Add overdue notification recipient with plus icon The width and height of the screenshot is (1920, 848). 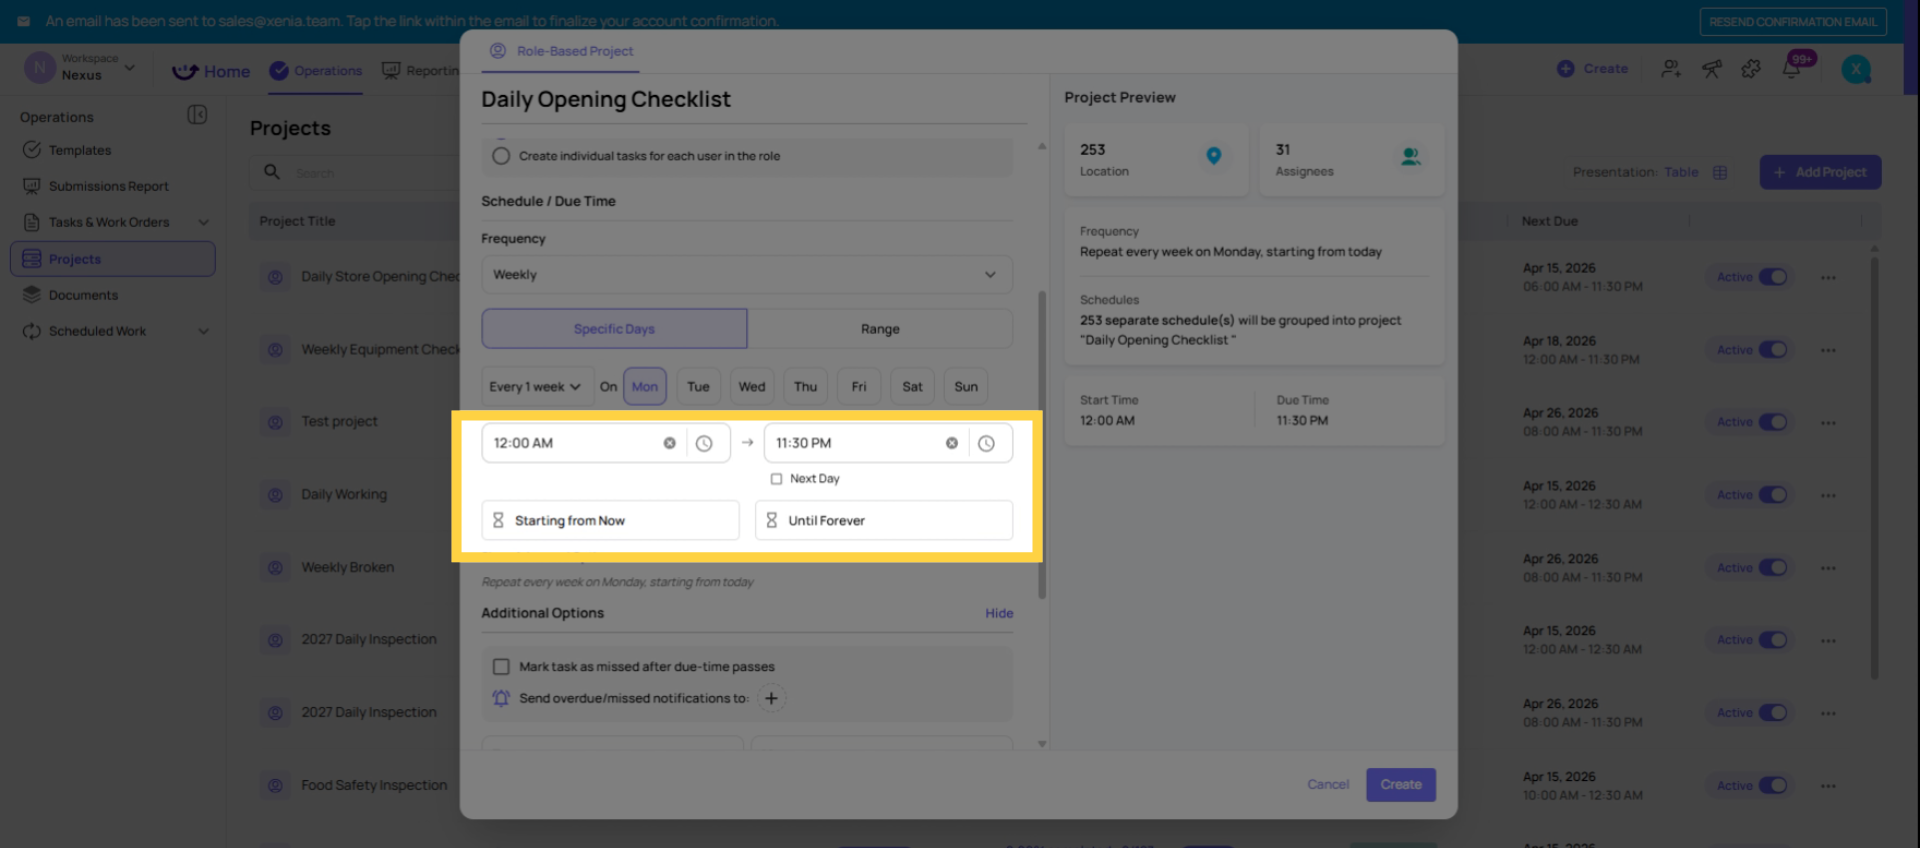pyautogui.click(x=771, y=698)
